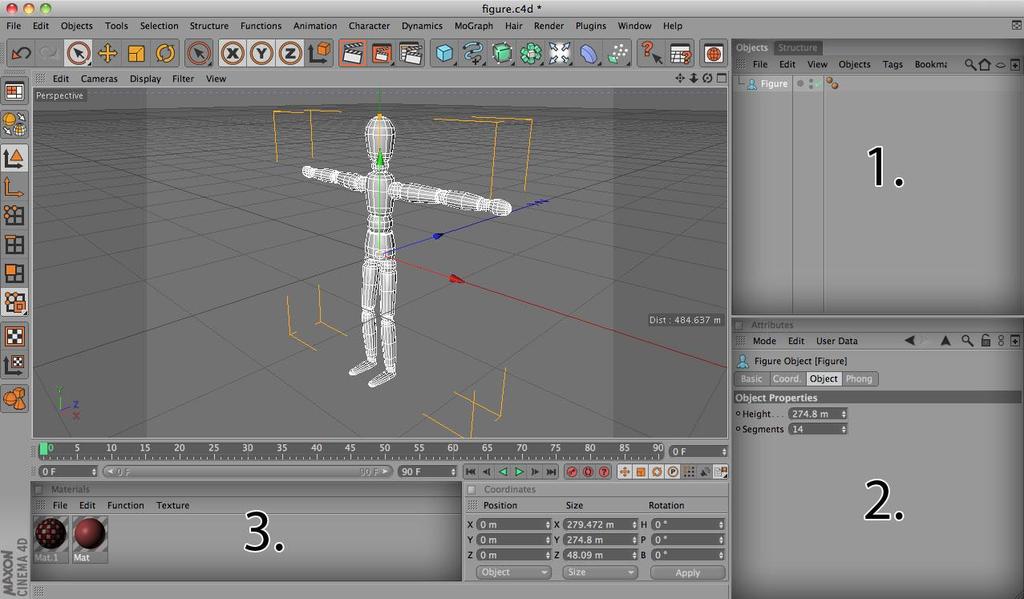Viewport: 1024px width, 599px height.
Task: Click the eye icon in Objects panel
Action: tap(1000, 65)
